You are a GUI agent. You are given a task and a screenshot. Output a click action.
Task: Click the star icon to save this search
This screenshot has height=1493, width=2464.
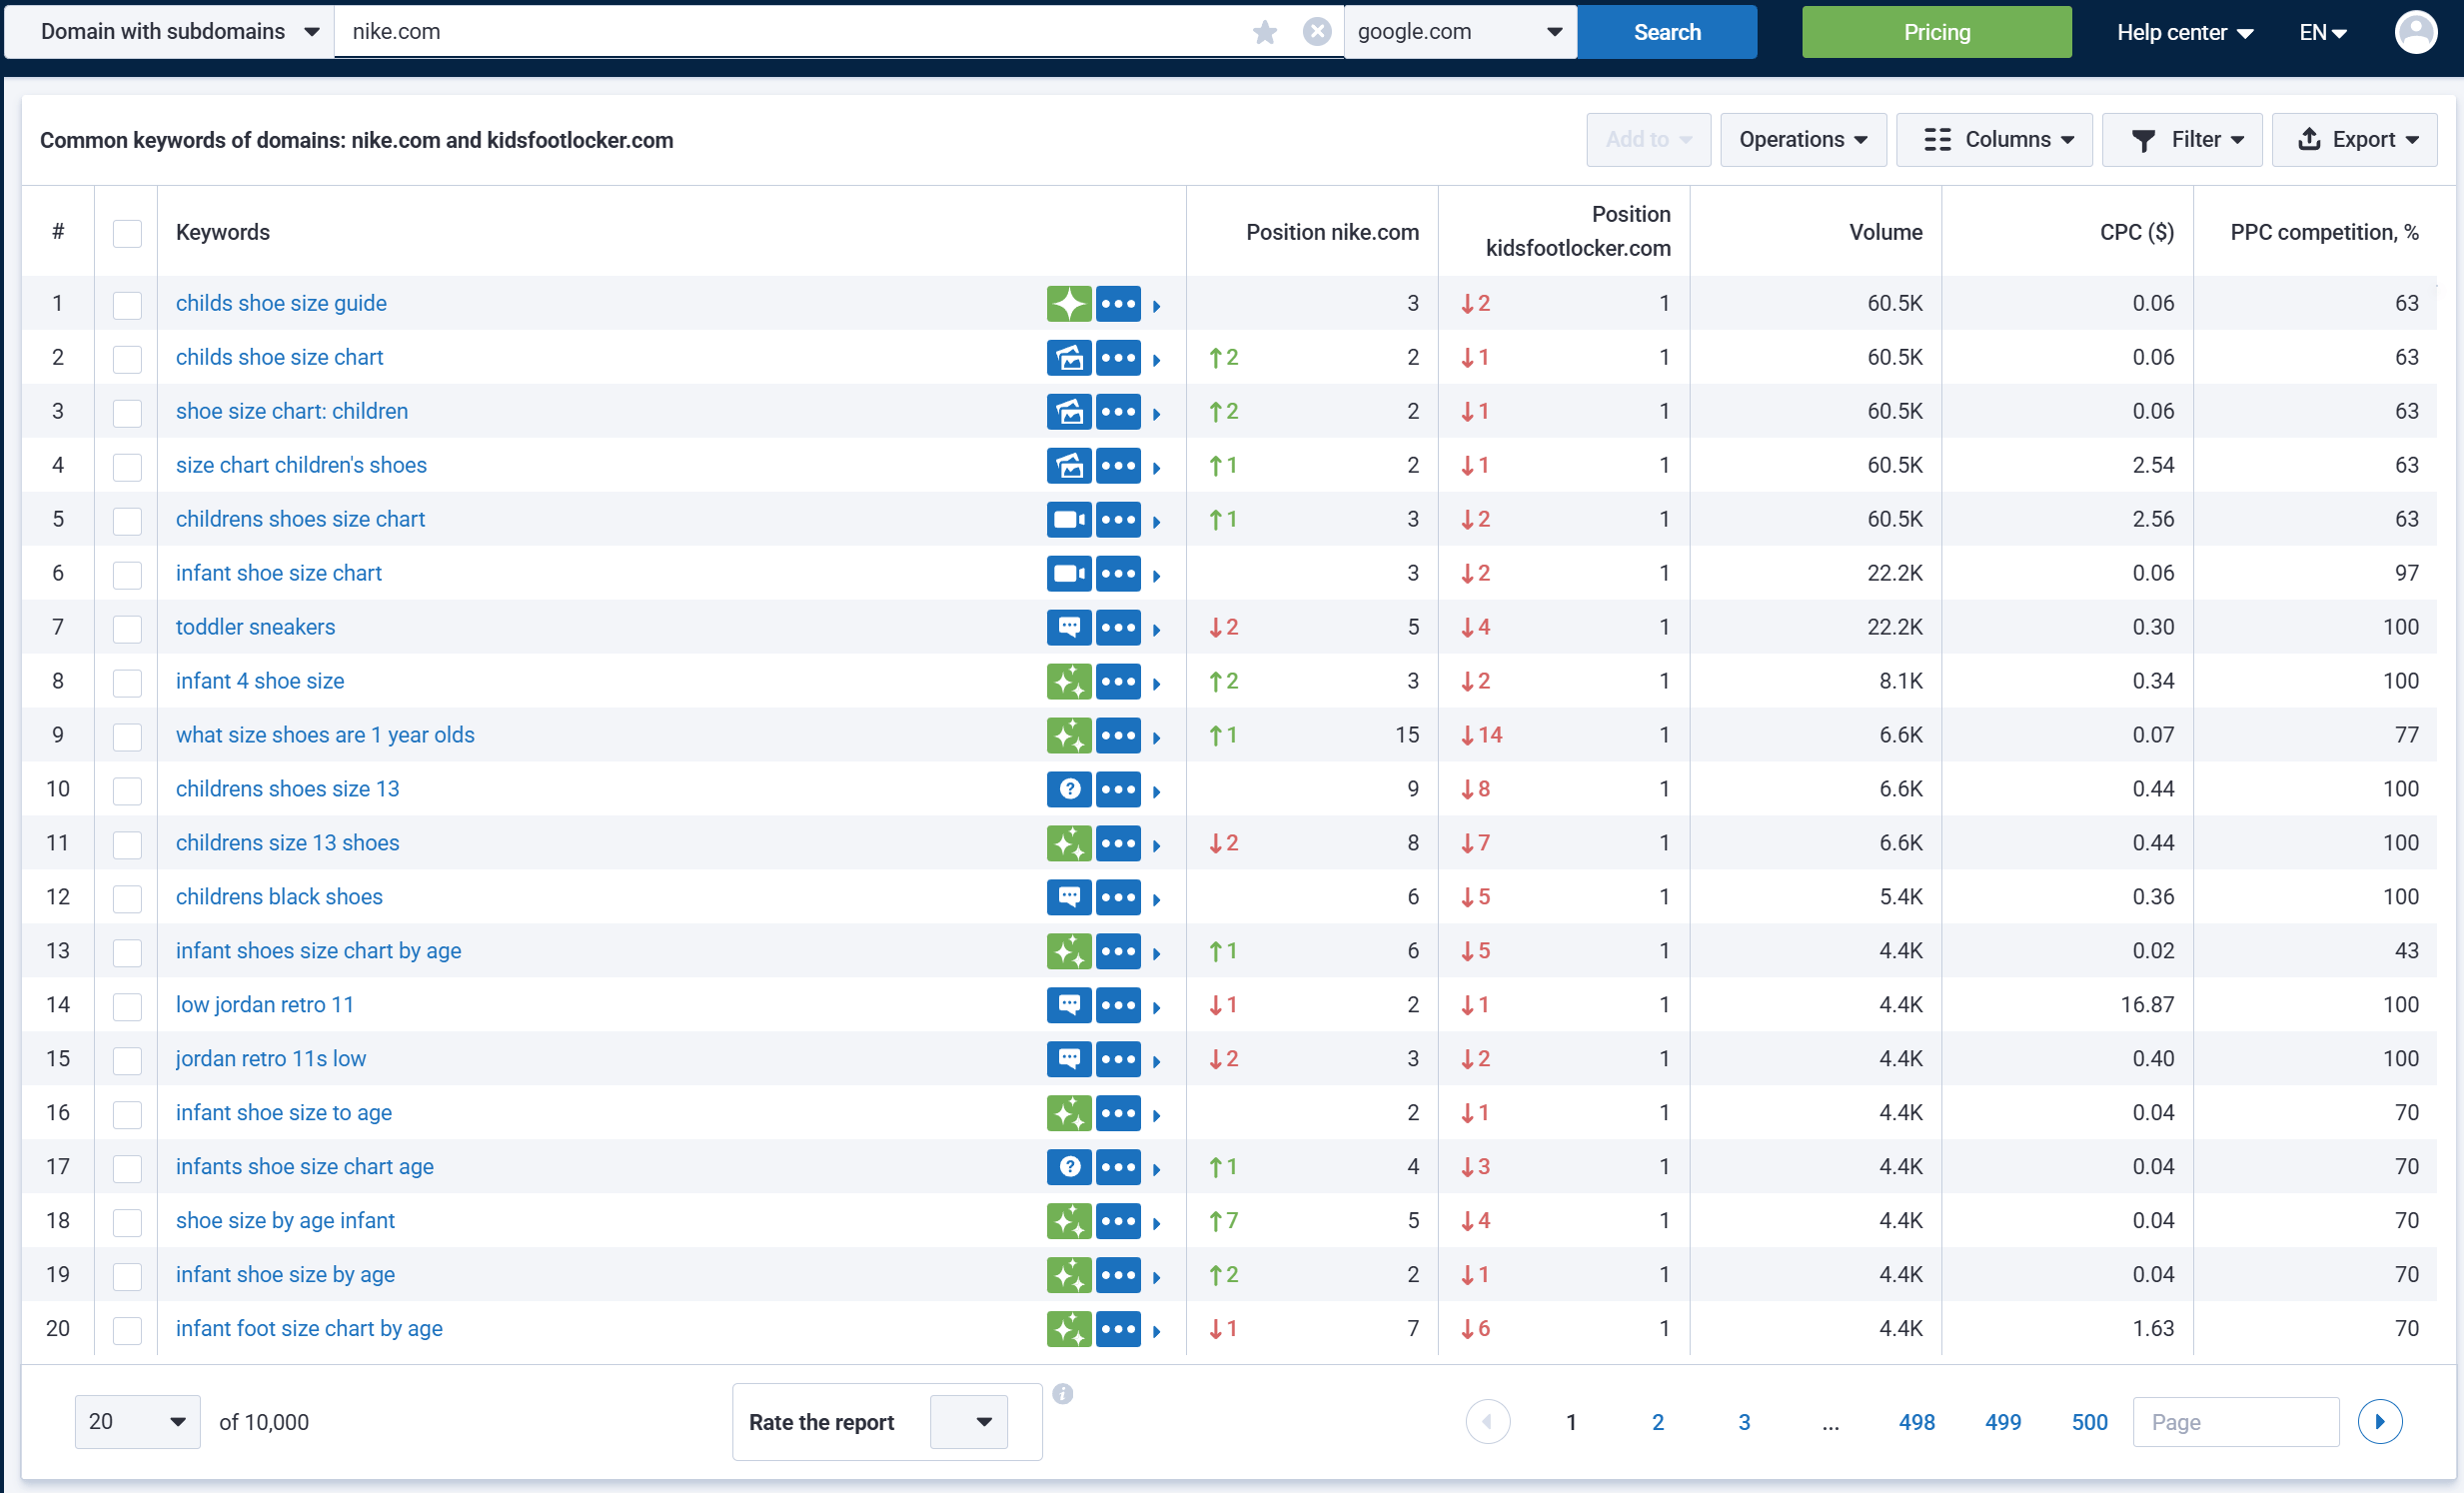click(x=1264, y=31)
